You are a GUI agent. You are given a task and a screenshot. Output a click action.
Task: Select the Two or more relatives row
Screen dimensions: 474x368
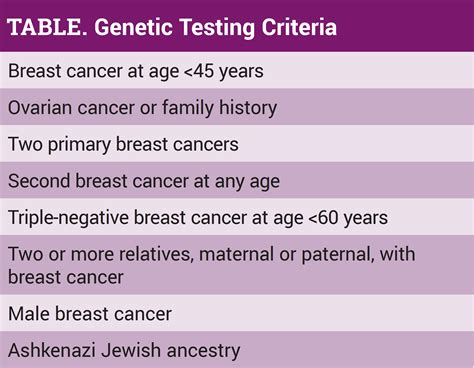point(237,265)
